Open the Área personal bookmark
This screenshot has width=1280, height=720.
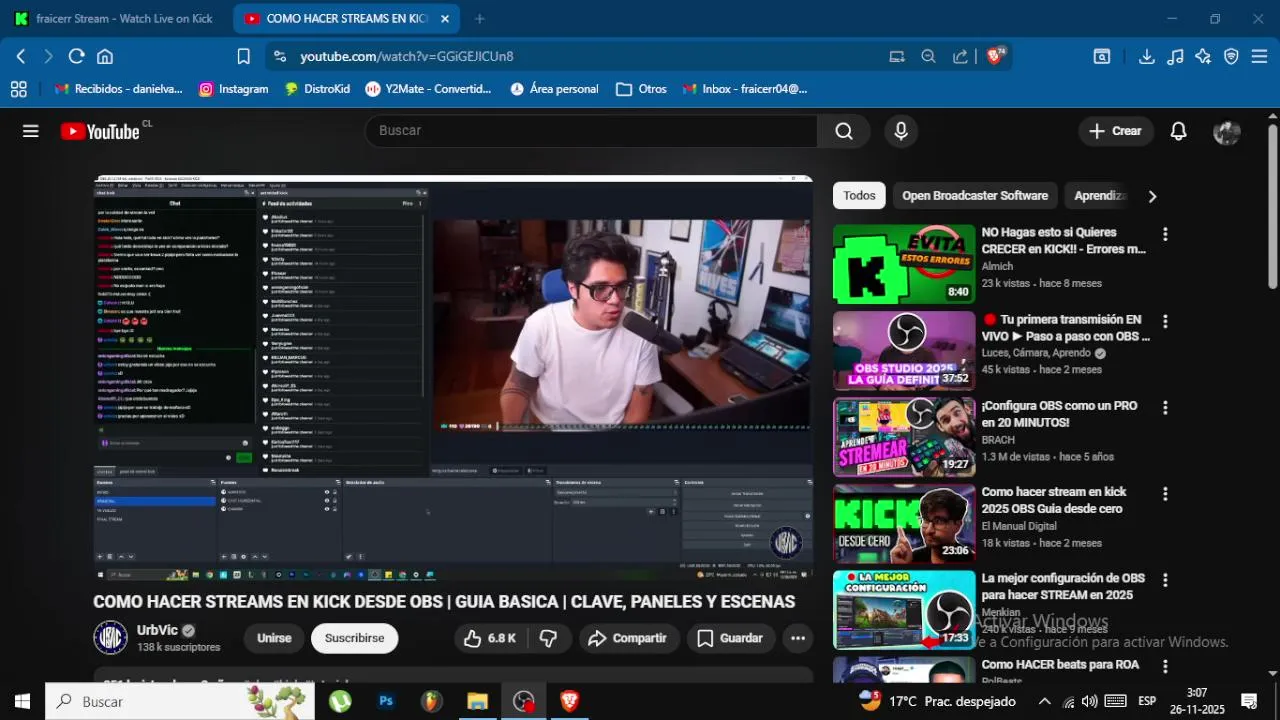click(x=554, y=89)
